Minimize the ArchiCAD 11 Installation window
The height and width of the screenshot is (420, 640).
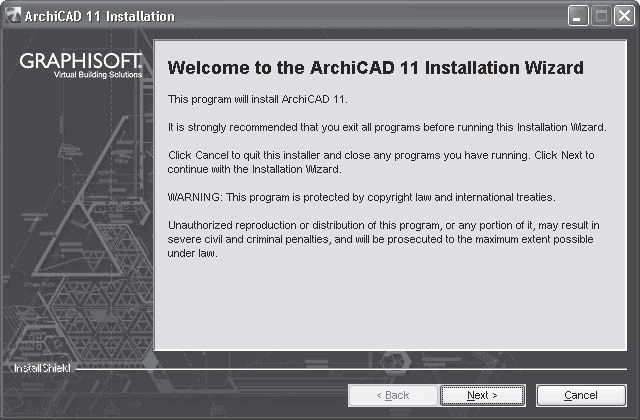coord(580,16)
